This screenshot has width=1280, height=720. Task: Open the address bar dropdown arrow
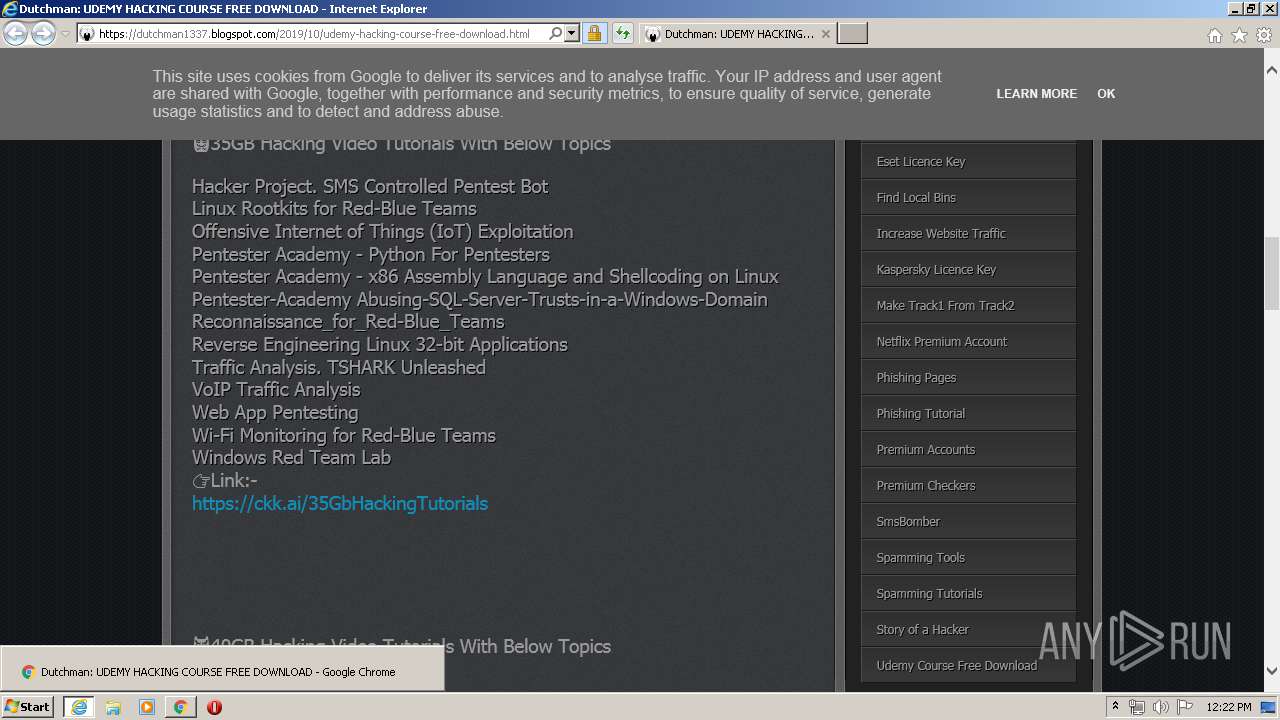[572, 33]
